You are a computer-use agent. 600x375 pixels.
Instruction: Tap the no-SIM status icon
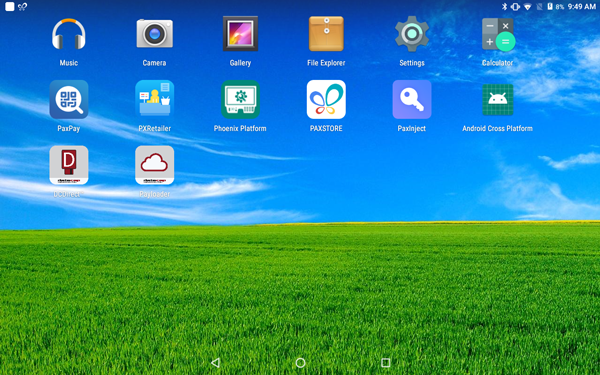pyautogui.click(x=540, y=7)
